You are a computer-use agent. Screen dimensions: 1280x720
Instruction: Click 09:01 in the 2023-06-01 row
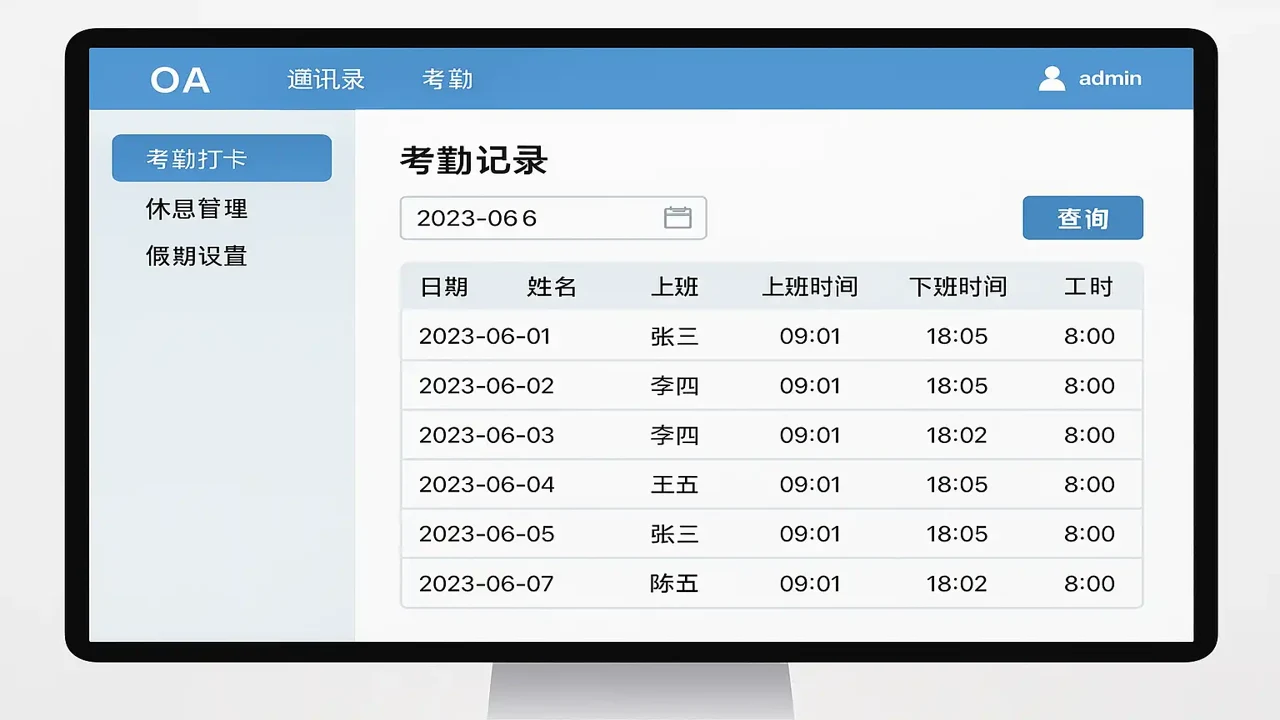[x=810, y=336]
